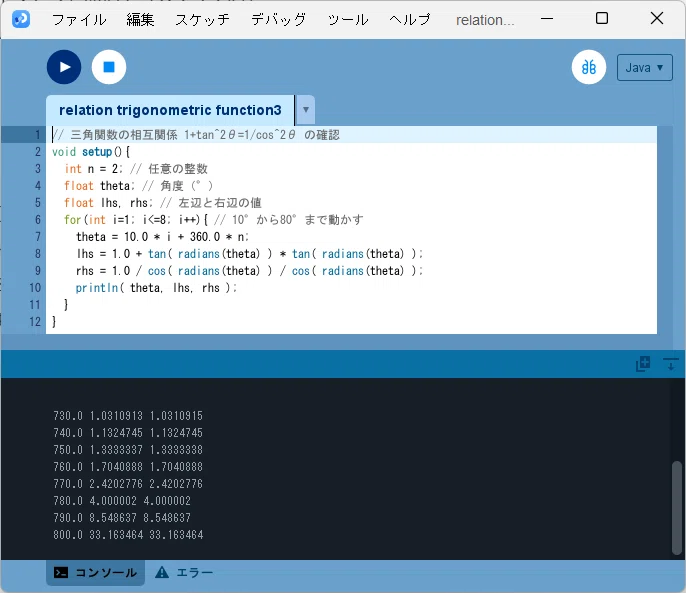Screen dimensions: 686x593
Task: Click line number 1 in the gutter
Action: coord(38,135)
